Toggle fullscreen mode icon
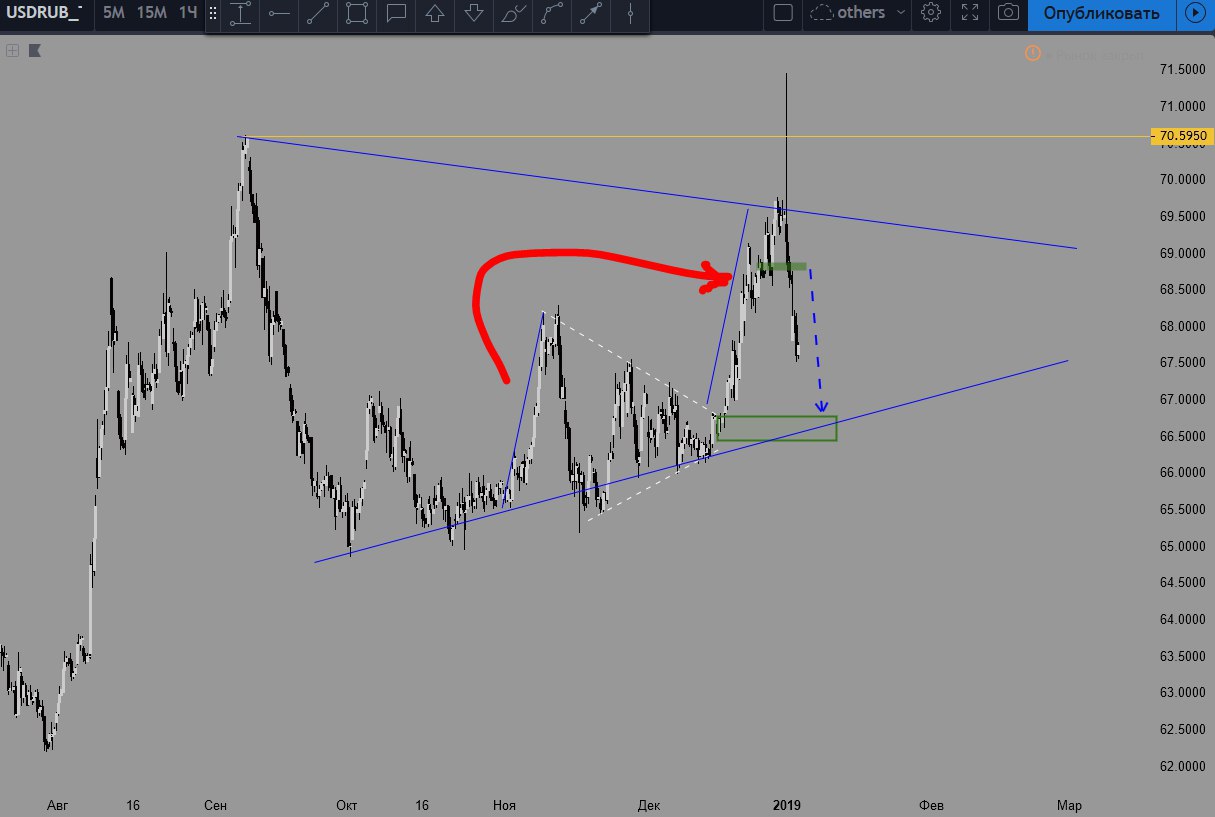The height and width of the screenshot is (817, 1215). point(969,13)
